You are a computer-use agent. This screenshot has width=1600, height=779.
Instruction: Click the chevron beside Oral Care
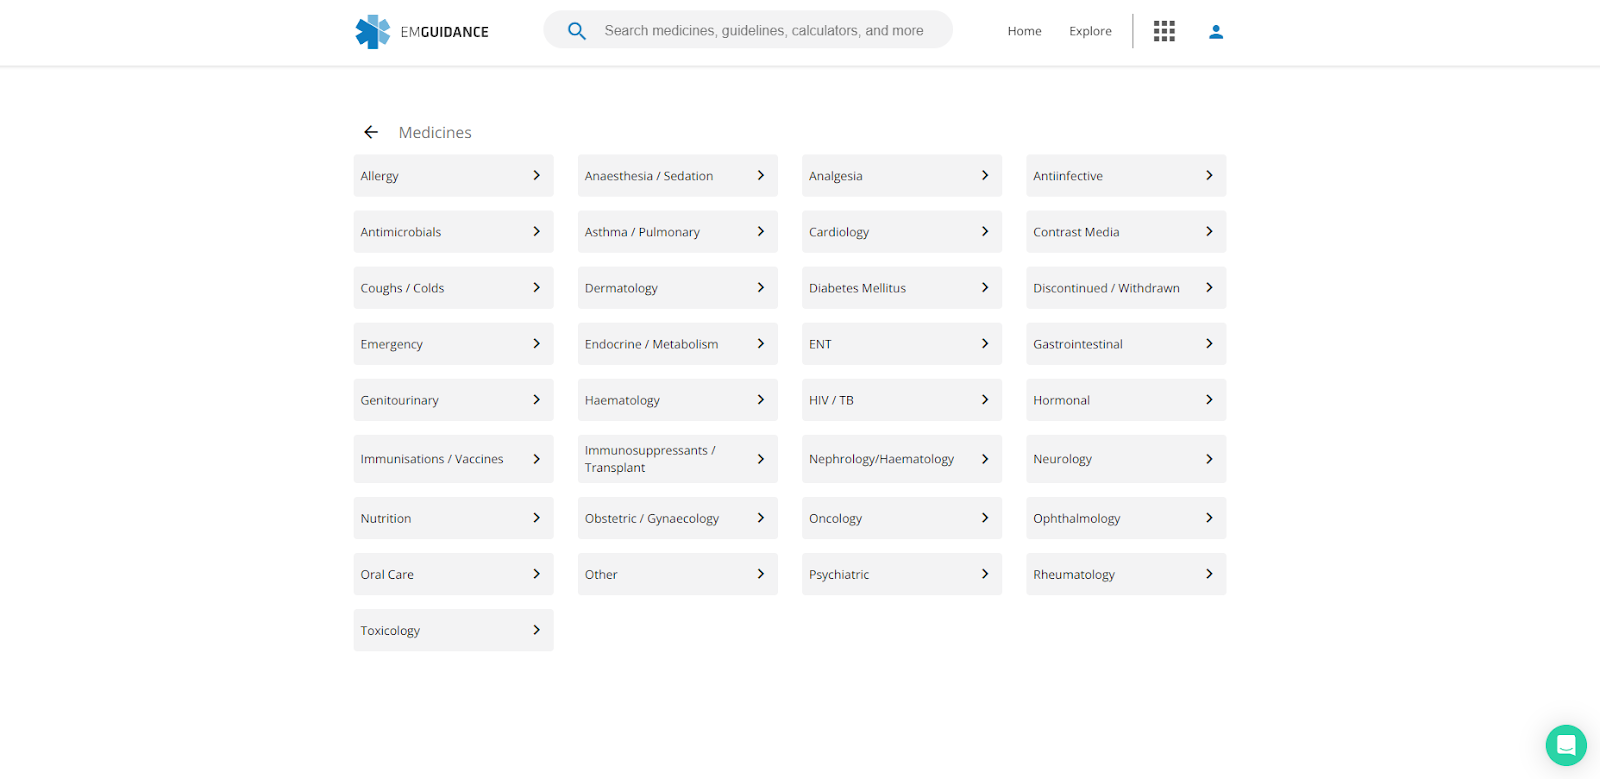point(537,574)
